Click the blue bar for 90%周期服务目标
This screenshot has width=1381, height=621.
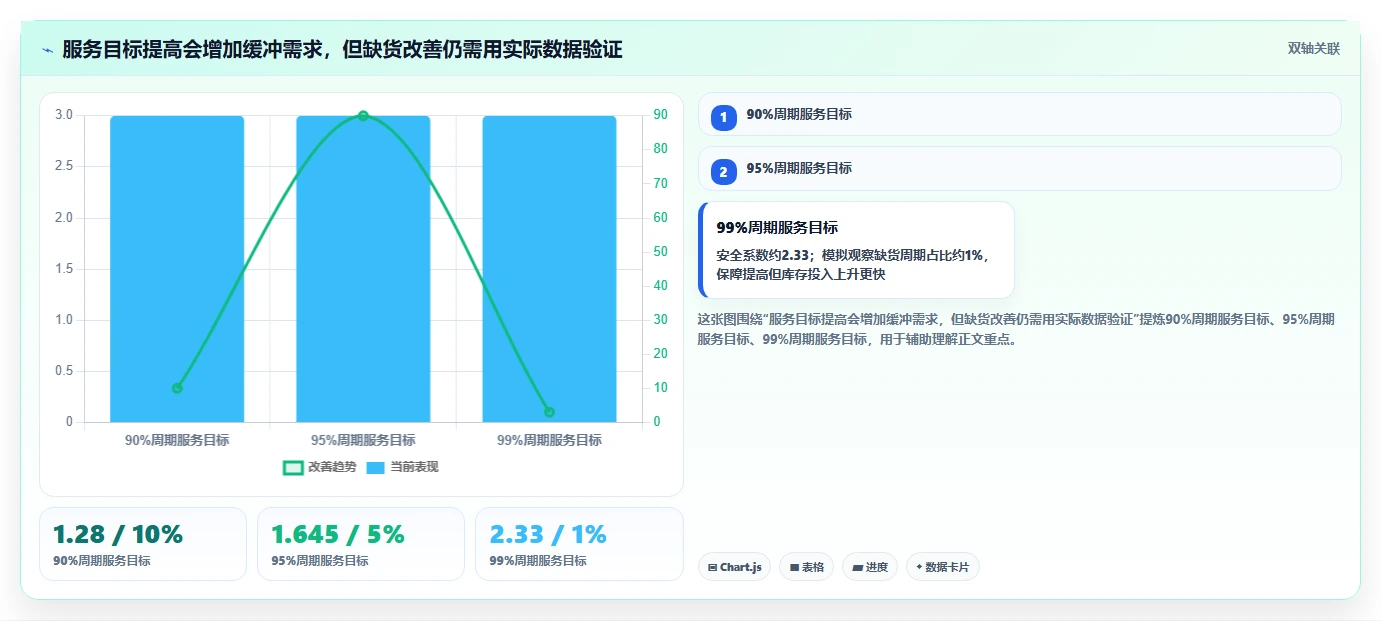click(x=177, y=269)
